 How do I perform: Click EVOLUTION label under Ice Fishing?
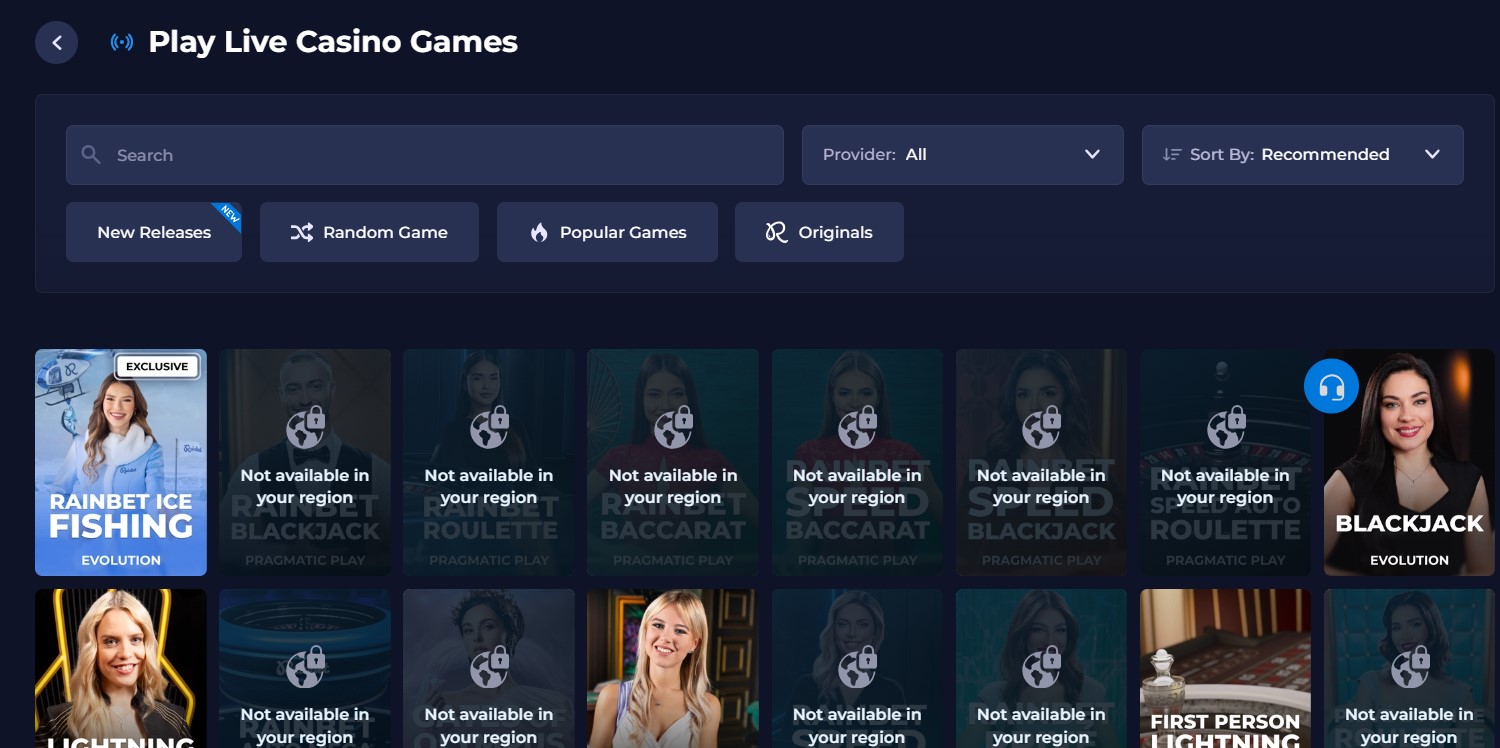click(x=121, y=560)
